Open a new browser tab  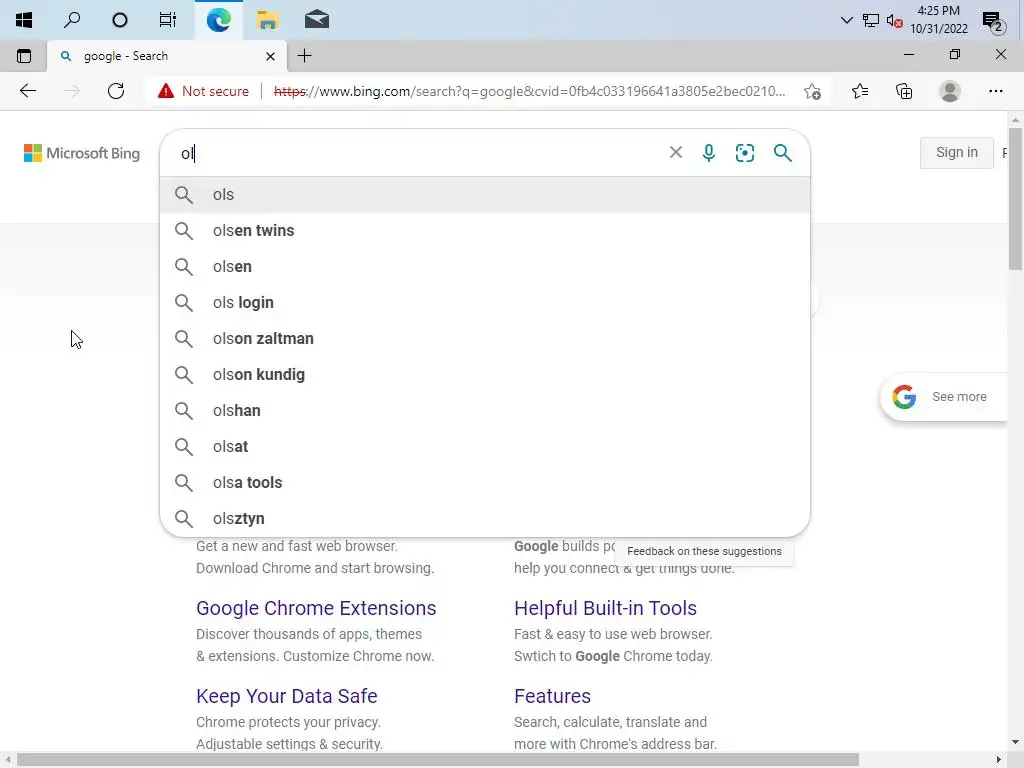(x=304, y=56)
